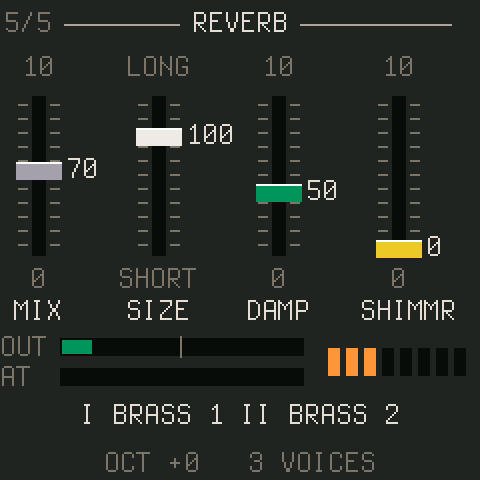Click the value 50 beside DAMP slider

tap(322, 190)
